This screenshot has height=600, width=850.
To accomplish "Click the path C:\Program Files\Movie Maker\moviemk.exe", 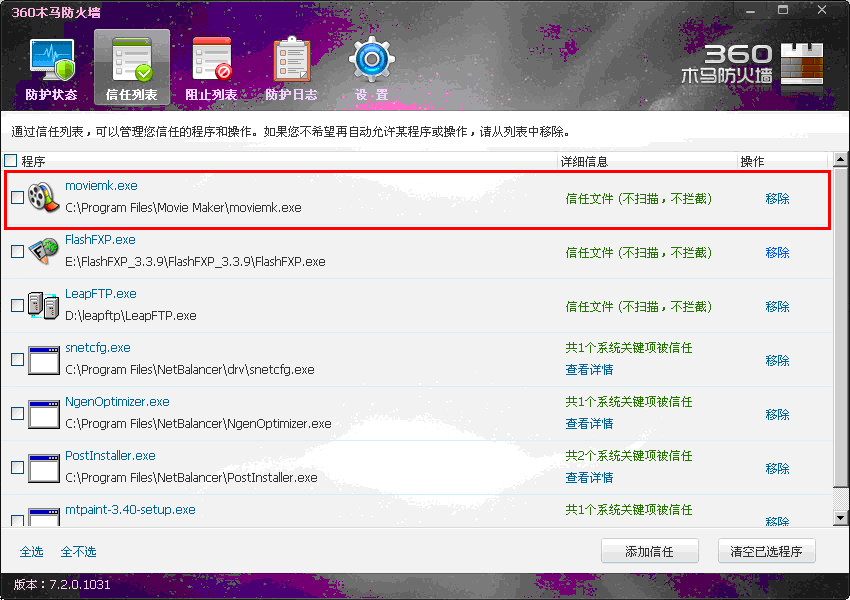I will (183, 208).
